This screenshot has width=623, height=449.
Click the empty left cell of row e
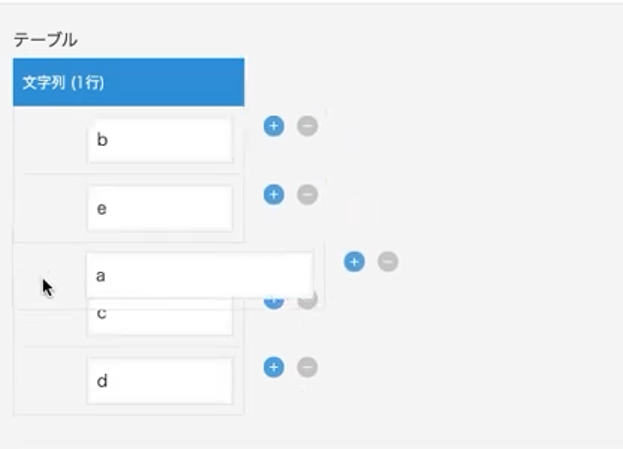tap(51, 208)
